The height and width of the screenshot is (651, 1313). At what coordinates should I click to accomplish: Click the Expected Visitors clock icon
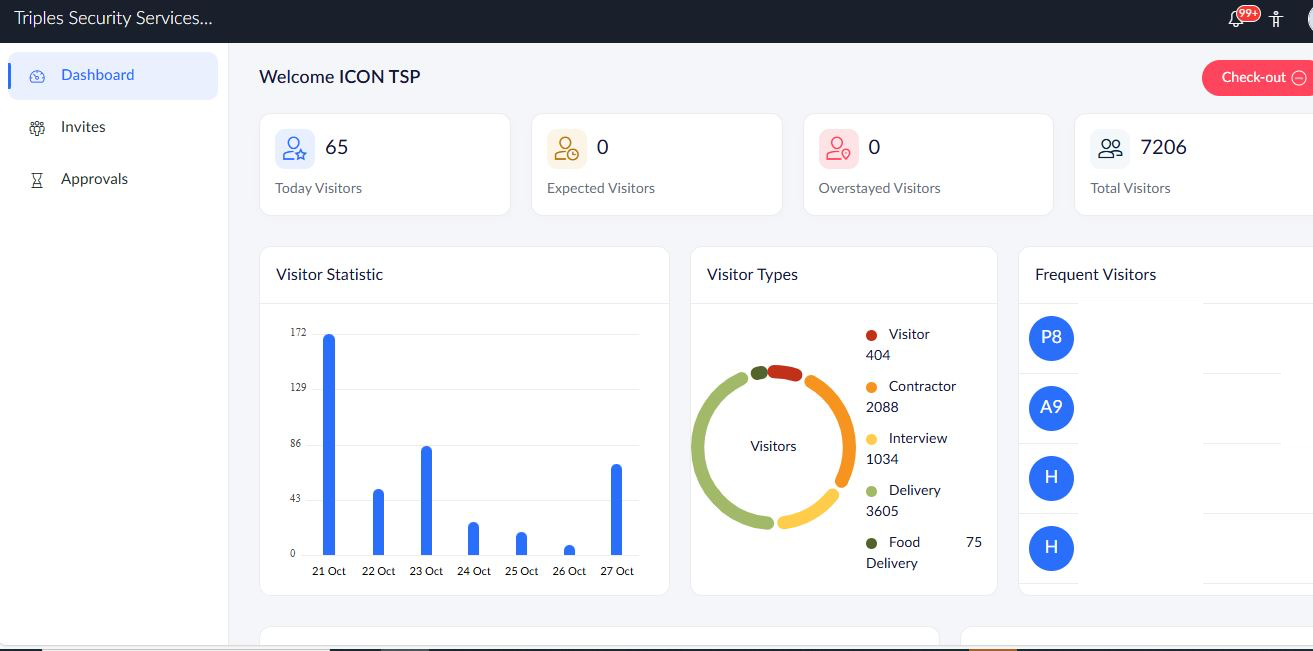[x=567, y=149]
